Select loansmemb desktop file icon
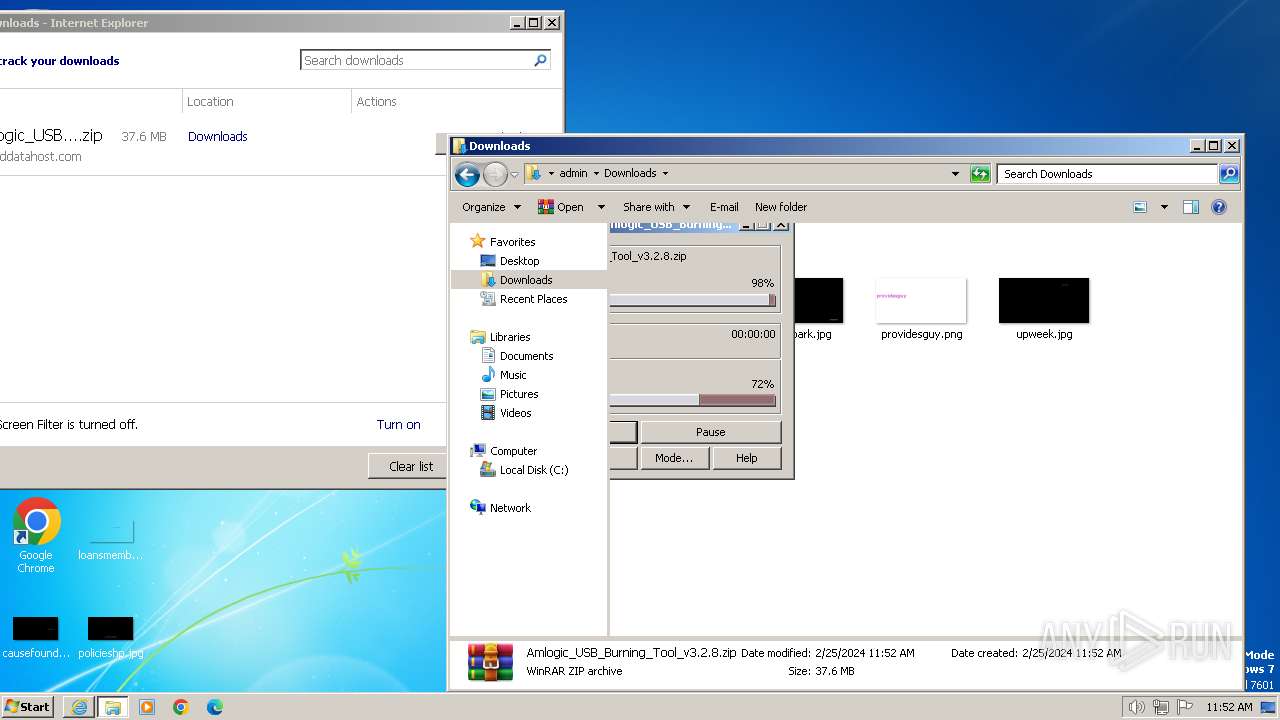Viewport: 1280px width, 720px height. [x=110, y=539]
